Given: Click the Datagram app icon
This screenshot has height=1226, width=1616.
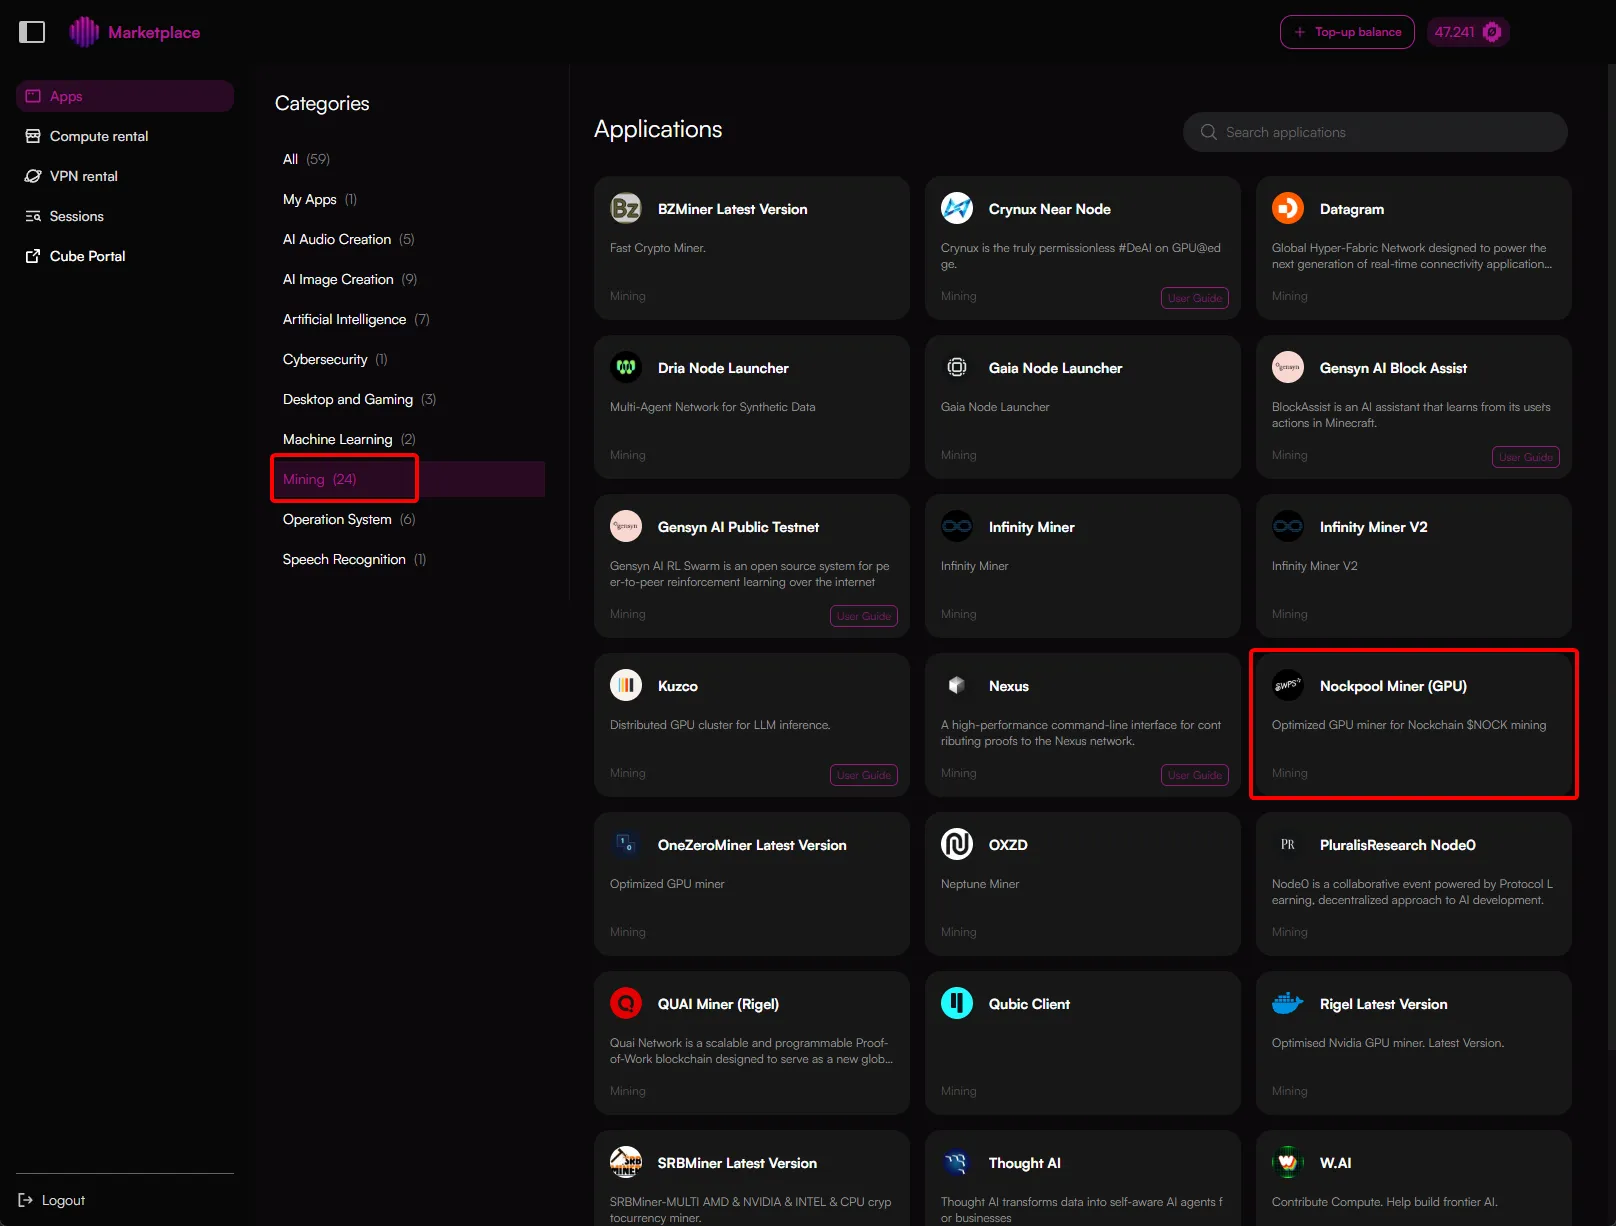Looking at the screenshot, I should pos(1288,208).
